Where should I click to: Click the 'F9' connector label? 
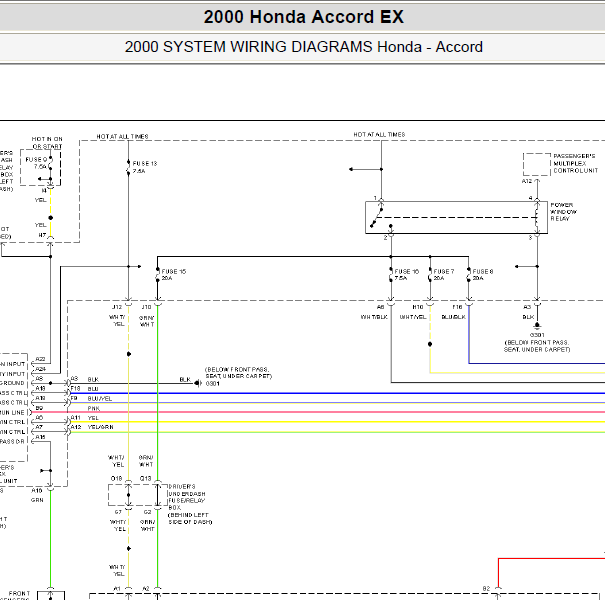tap(74, 398)
